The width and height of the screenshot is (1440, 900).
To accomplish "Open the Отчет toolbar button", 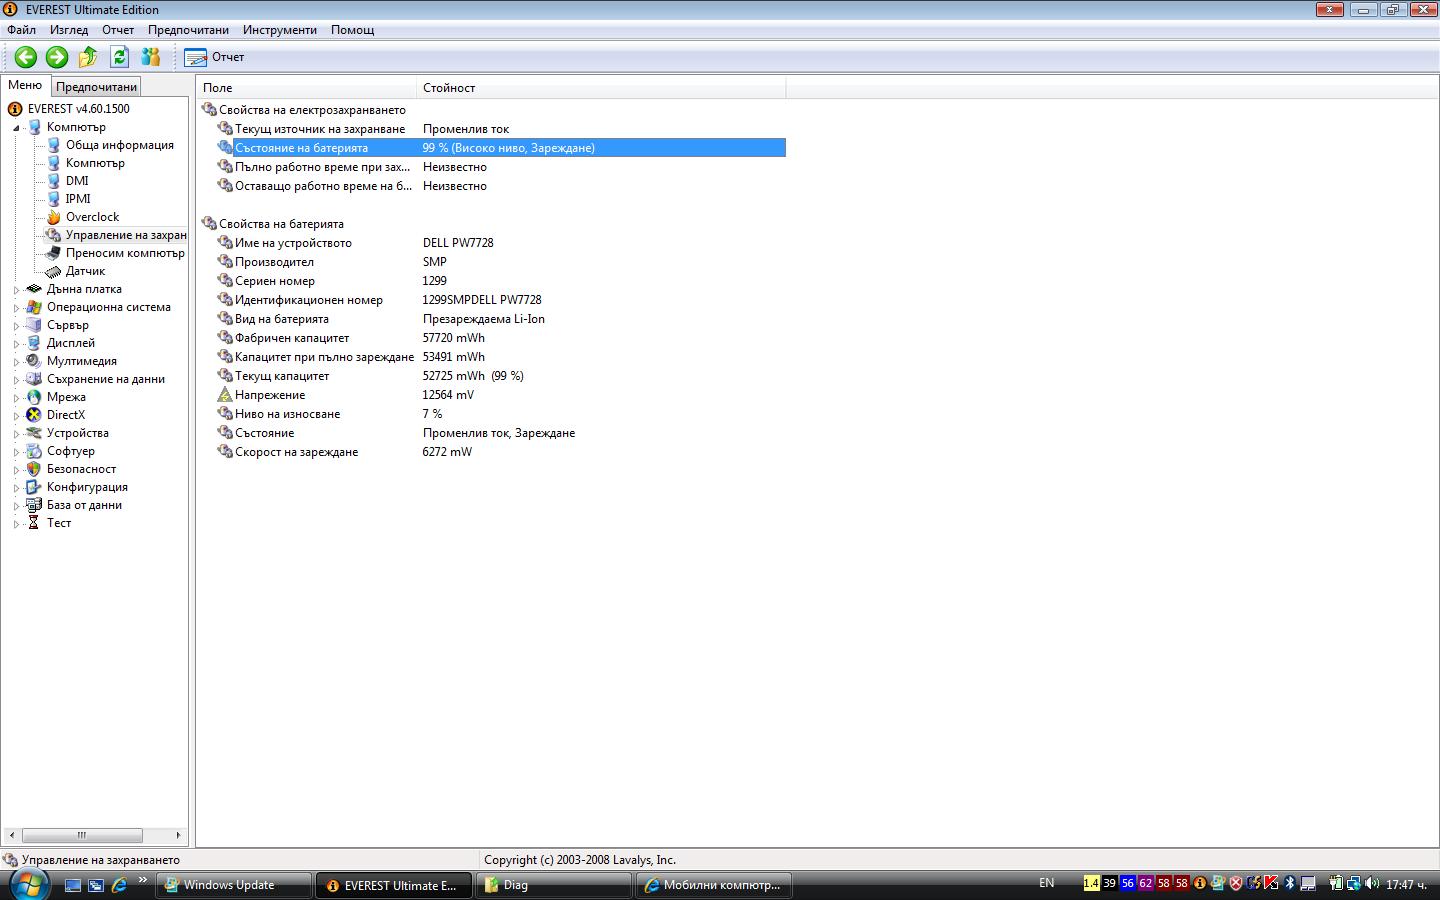I will click(x=214, y=57).
